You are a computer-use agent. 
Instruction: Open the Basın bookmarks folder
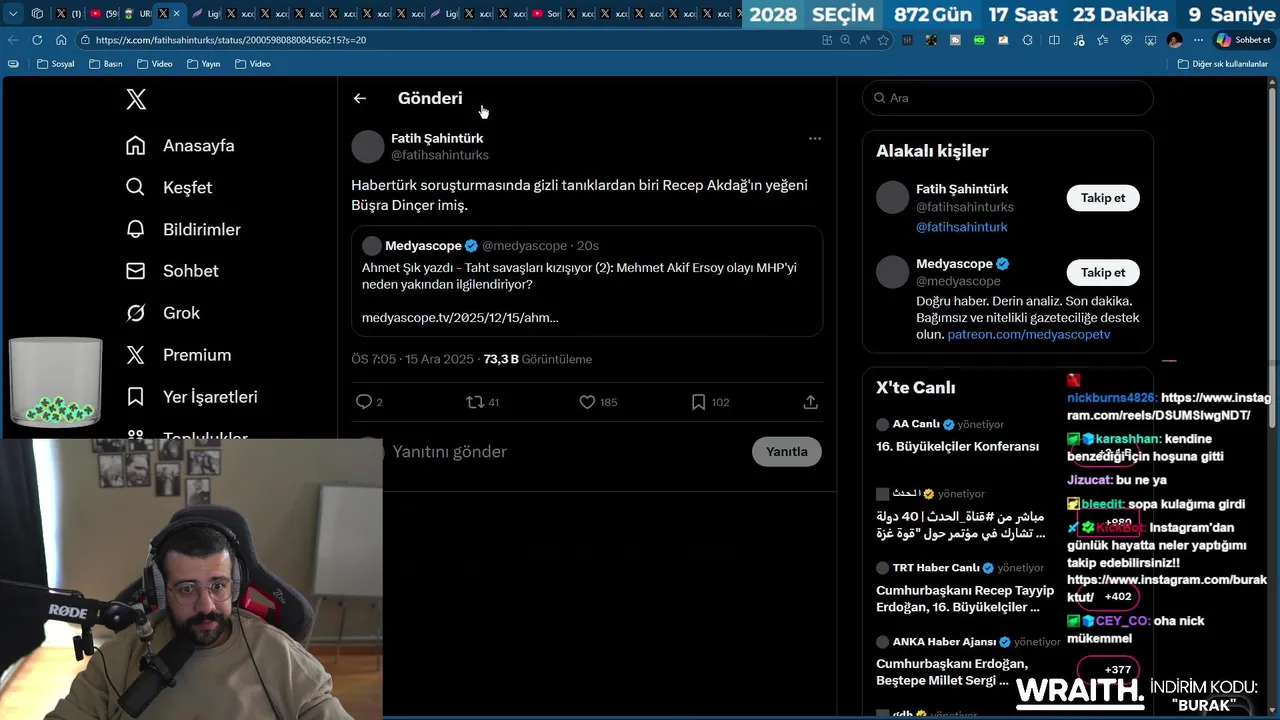point(106,64)
